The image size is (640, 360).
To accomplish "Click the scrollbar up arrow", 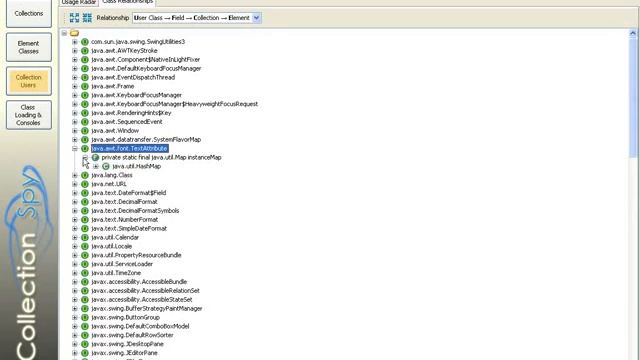I will click(x=633, y=33).
